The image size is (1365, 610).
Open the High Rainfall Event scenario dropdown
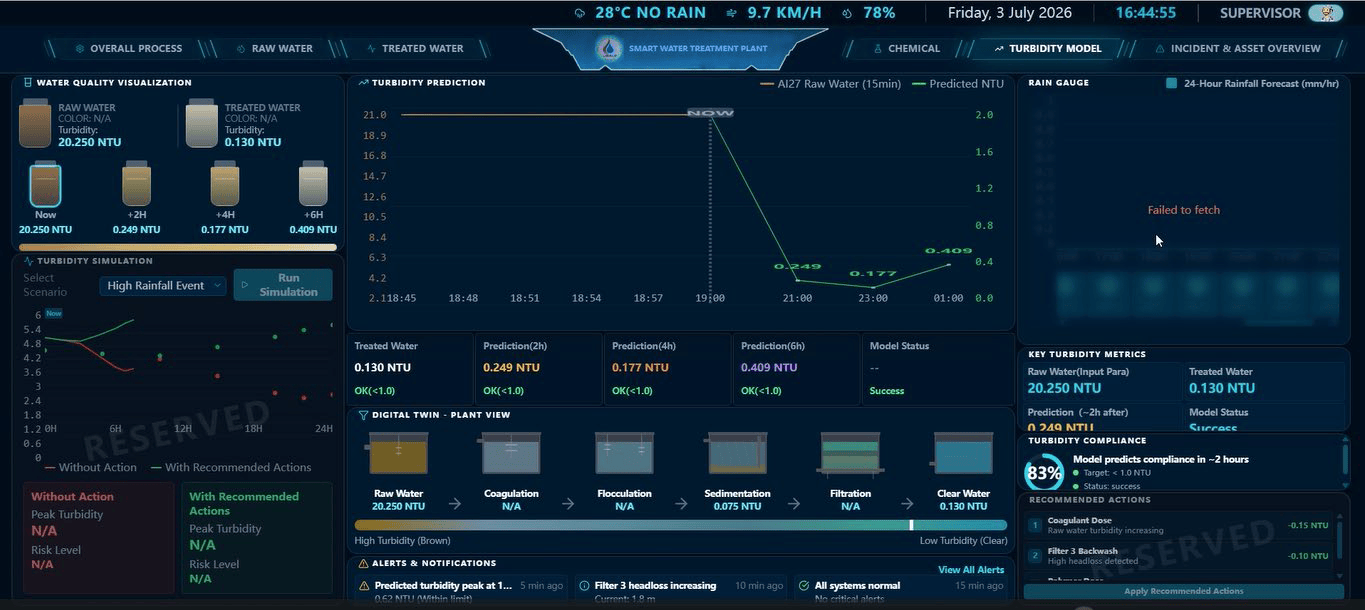(x=164, y=285)
